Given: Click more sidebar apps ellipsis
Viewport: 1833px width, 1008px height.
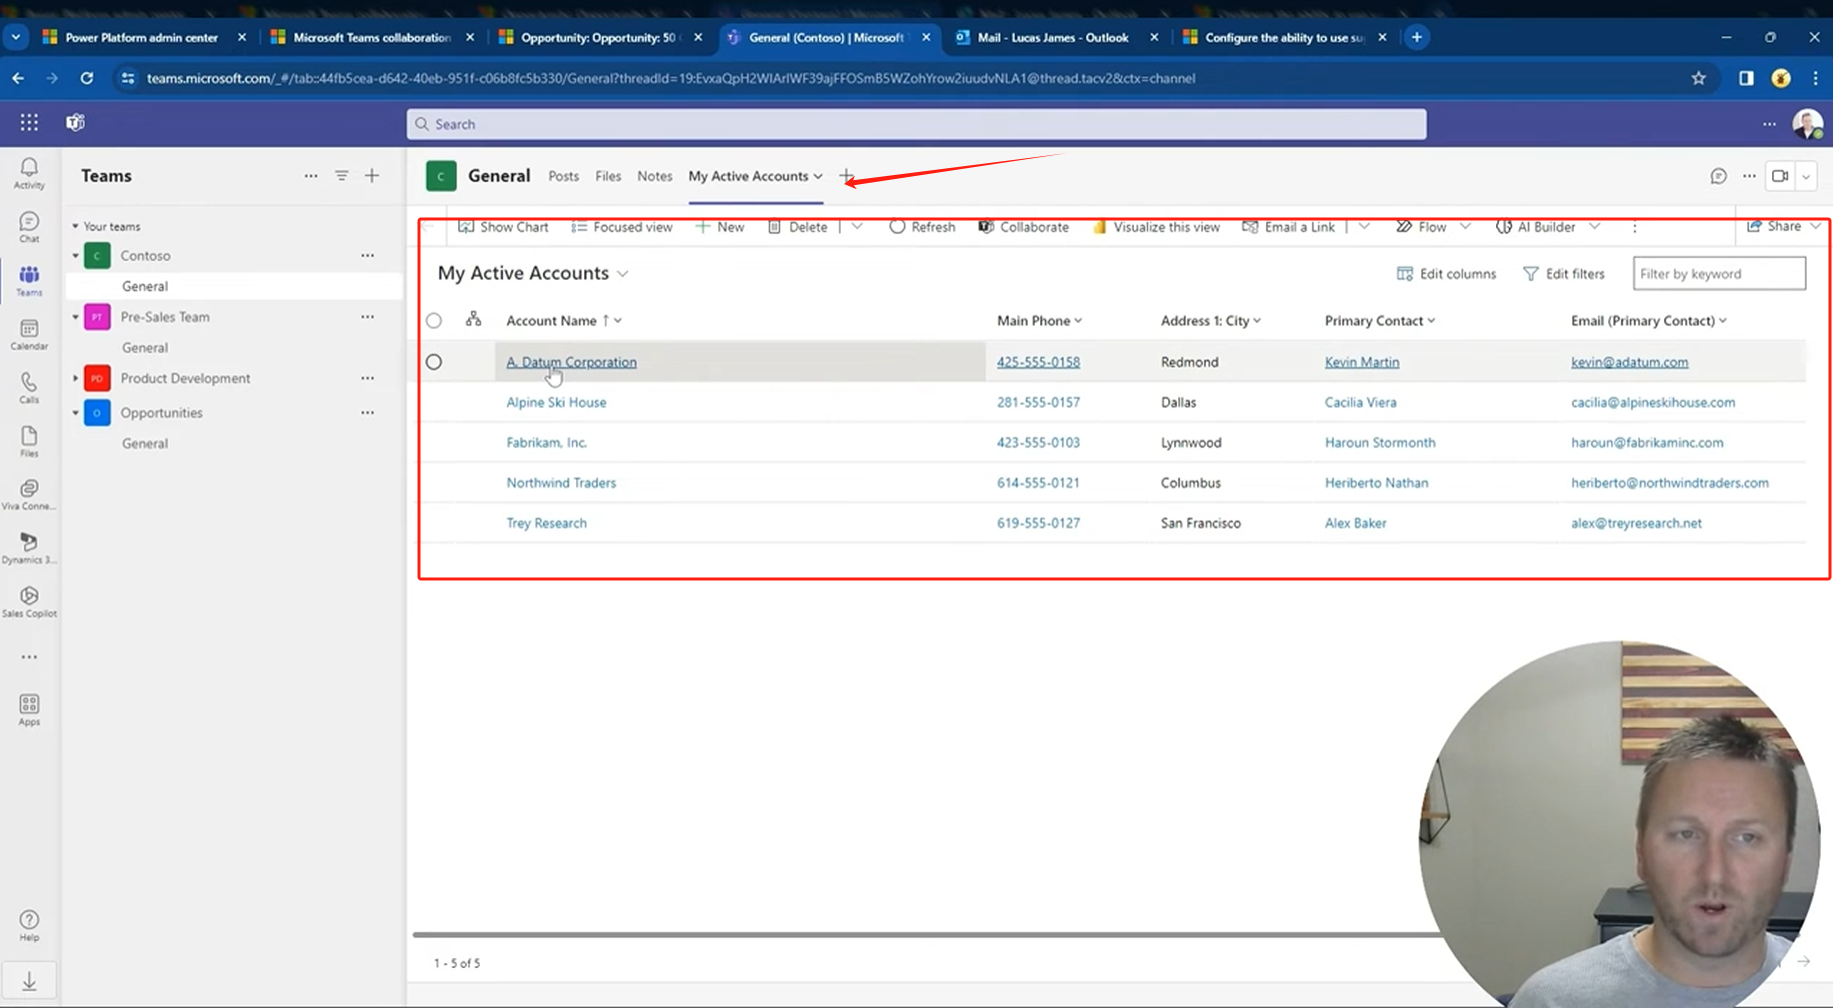Looking at the screenshot, I should tap(29, 657).
